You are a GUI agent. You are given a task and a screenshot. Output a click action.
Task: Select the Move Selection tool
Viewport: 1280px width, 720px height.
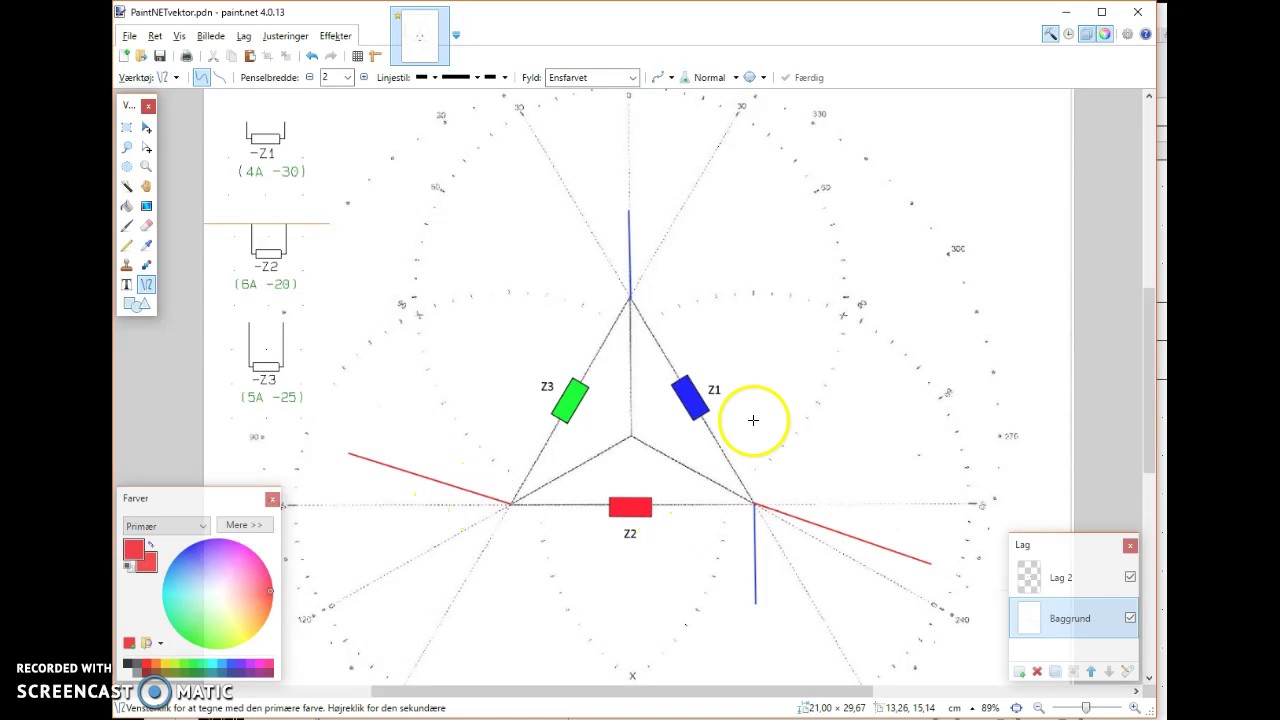pos(147,147)
